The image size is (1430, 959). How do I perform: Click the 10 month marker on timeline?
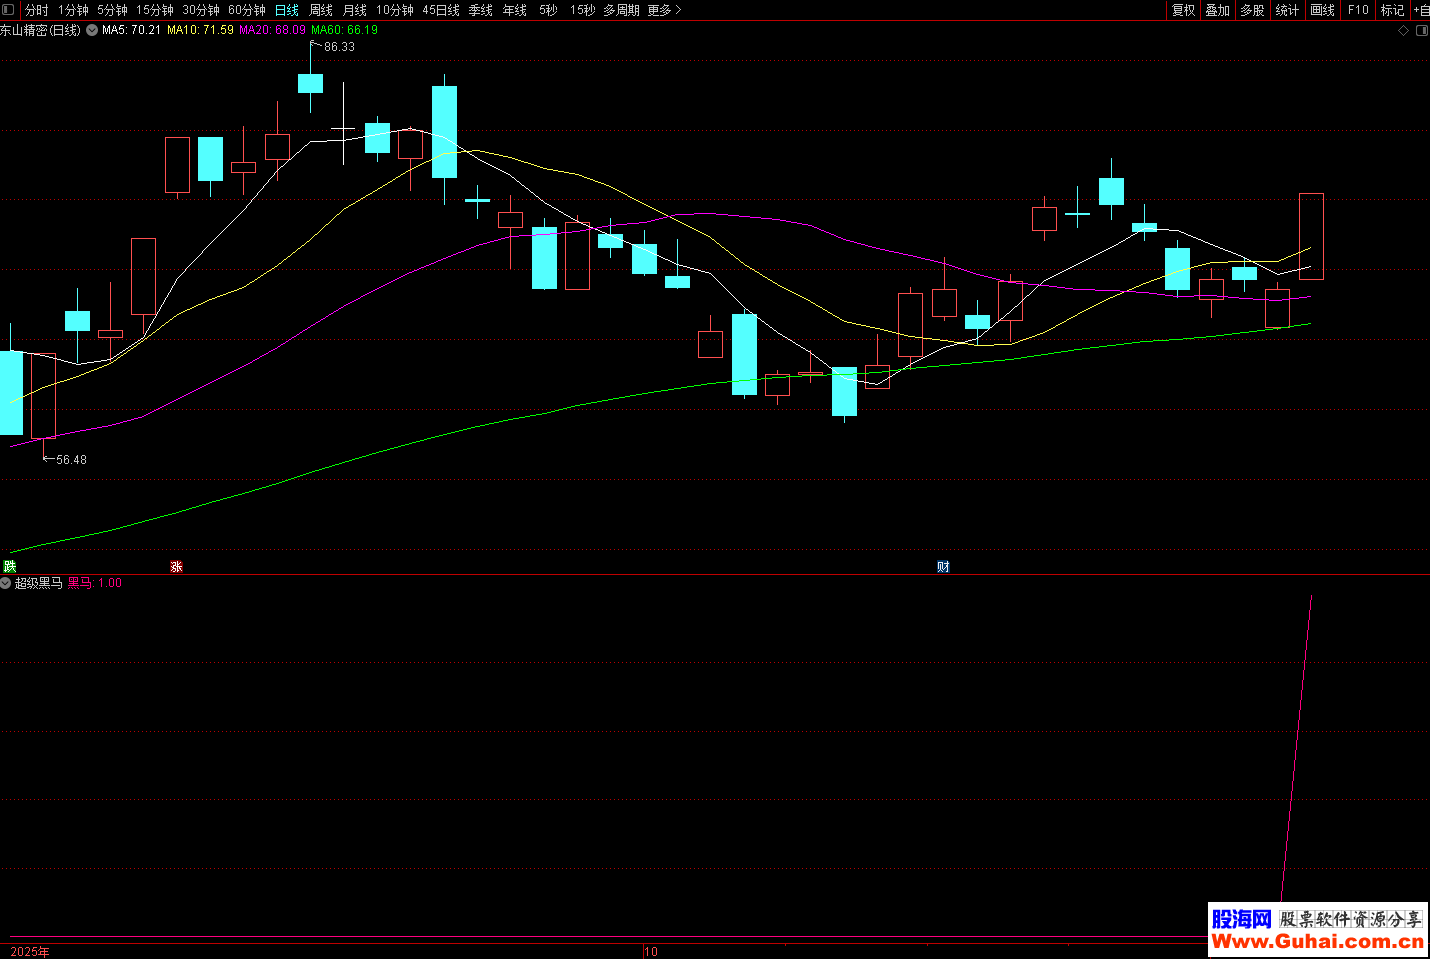click(651, 951)
